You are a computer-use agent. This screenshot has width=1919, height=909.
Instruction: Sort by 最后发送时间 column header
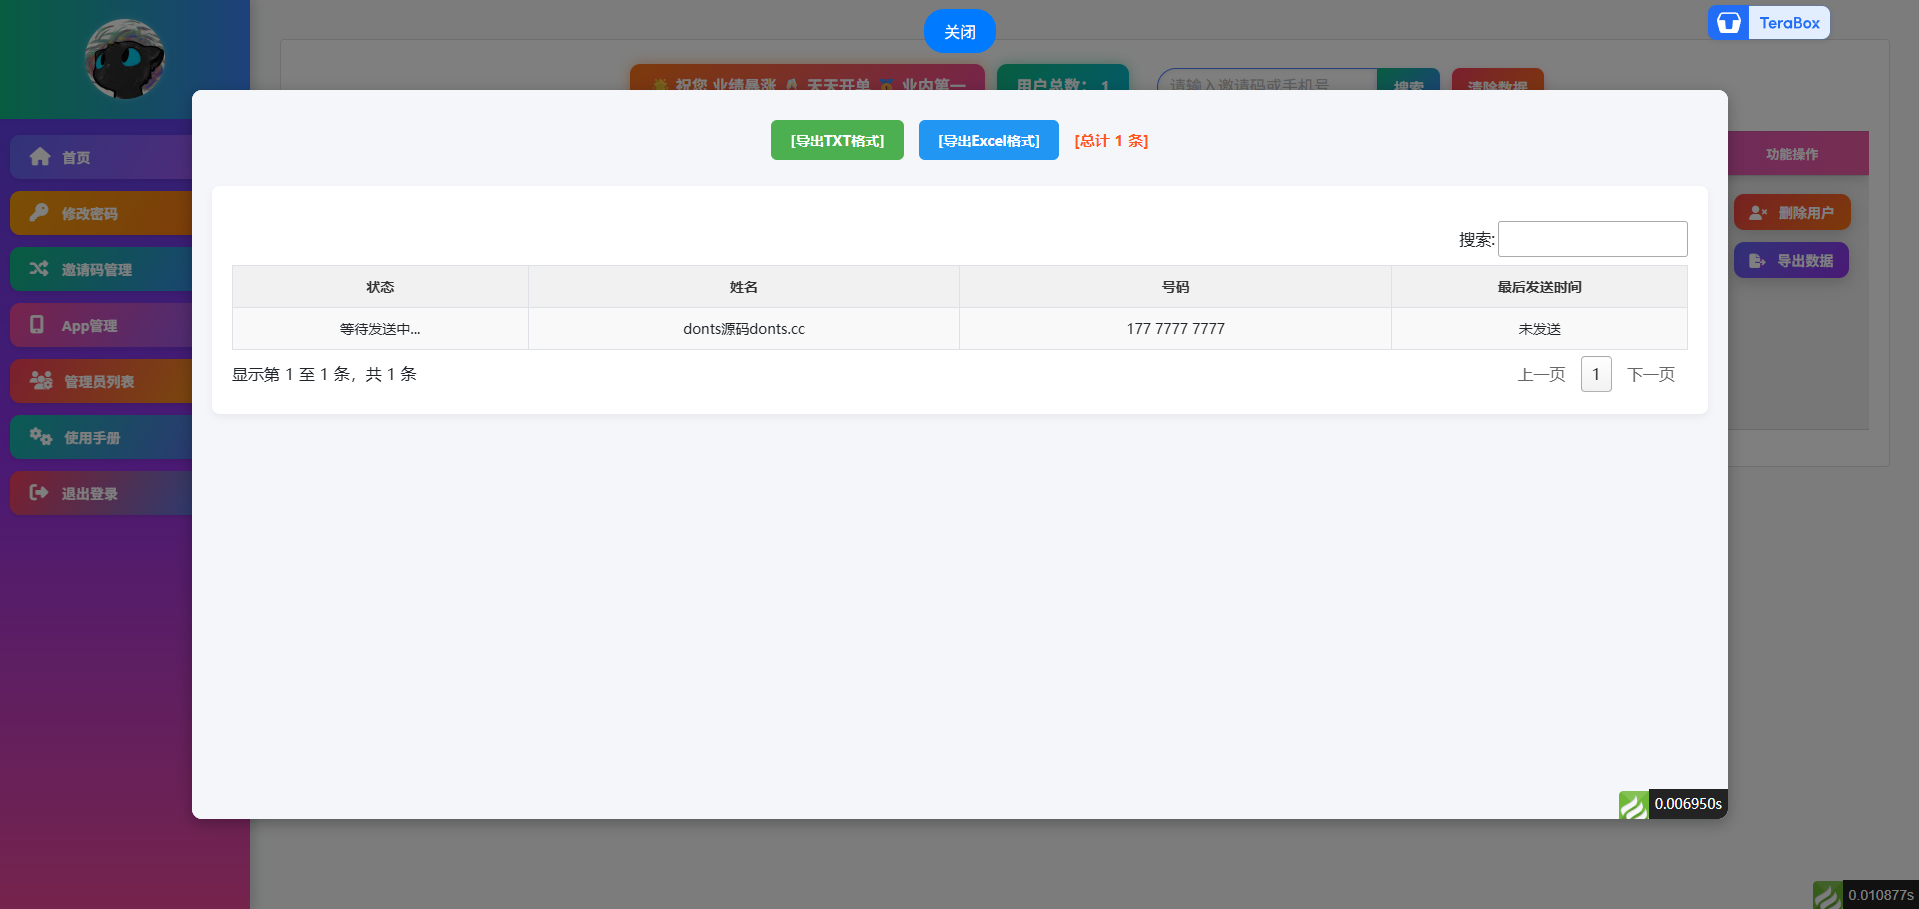coord(1539,287)
